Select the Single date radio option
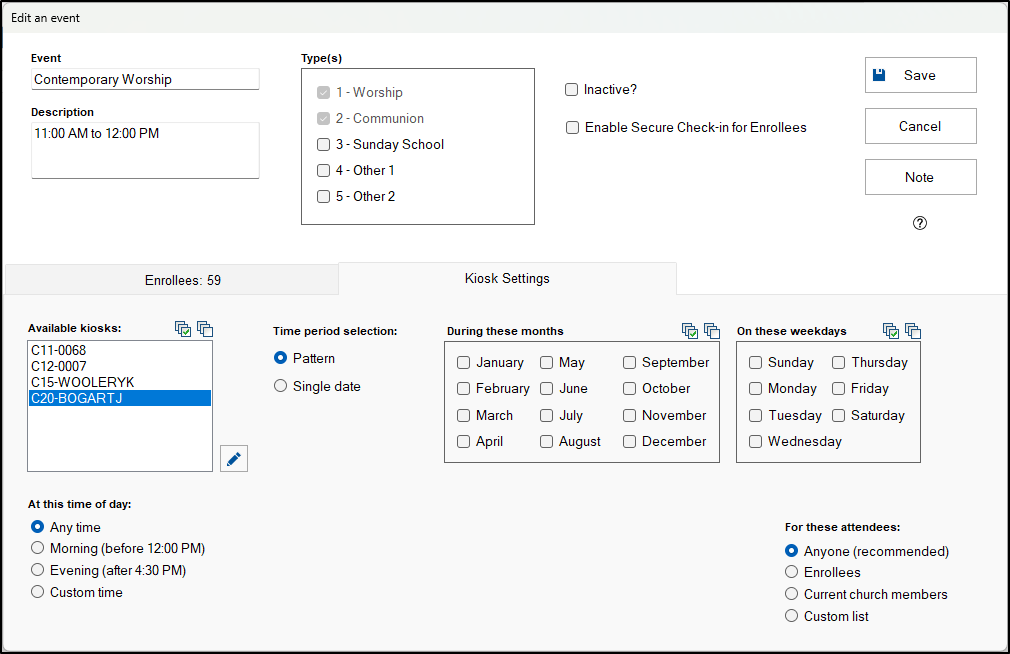The width and height of the screenshot is (1010, 654). pyautogui.click(x=281, y=386)
